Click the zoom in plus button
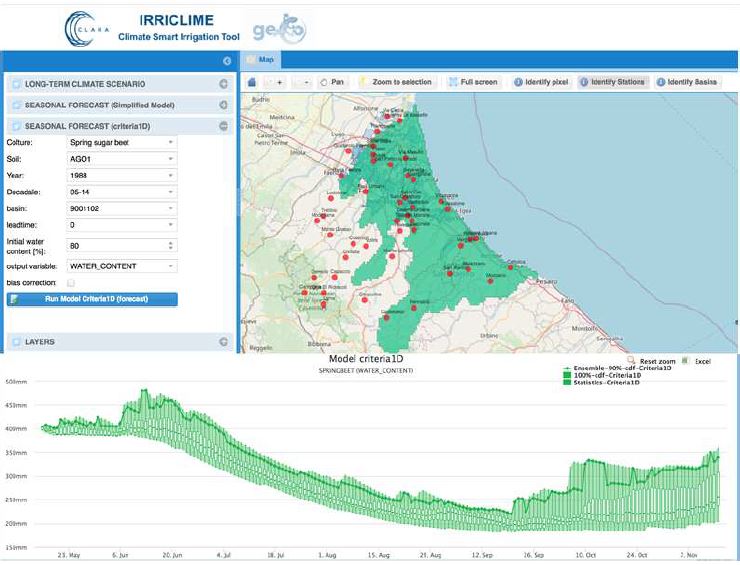 click(277, 82)
